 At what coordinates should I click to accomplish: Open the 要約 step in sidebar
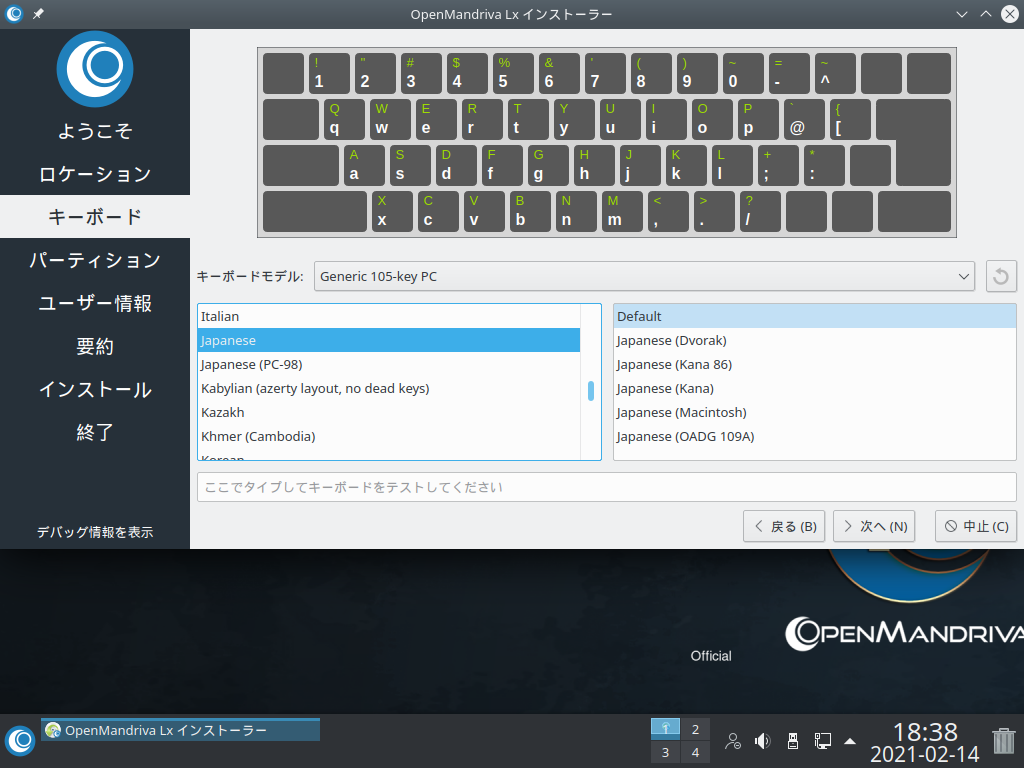[95, 346]
